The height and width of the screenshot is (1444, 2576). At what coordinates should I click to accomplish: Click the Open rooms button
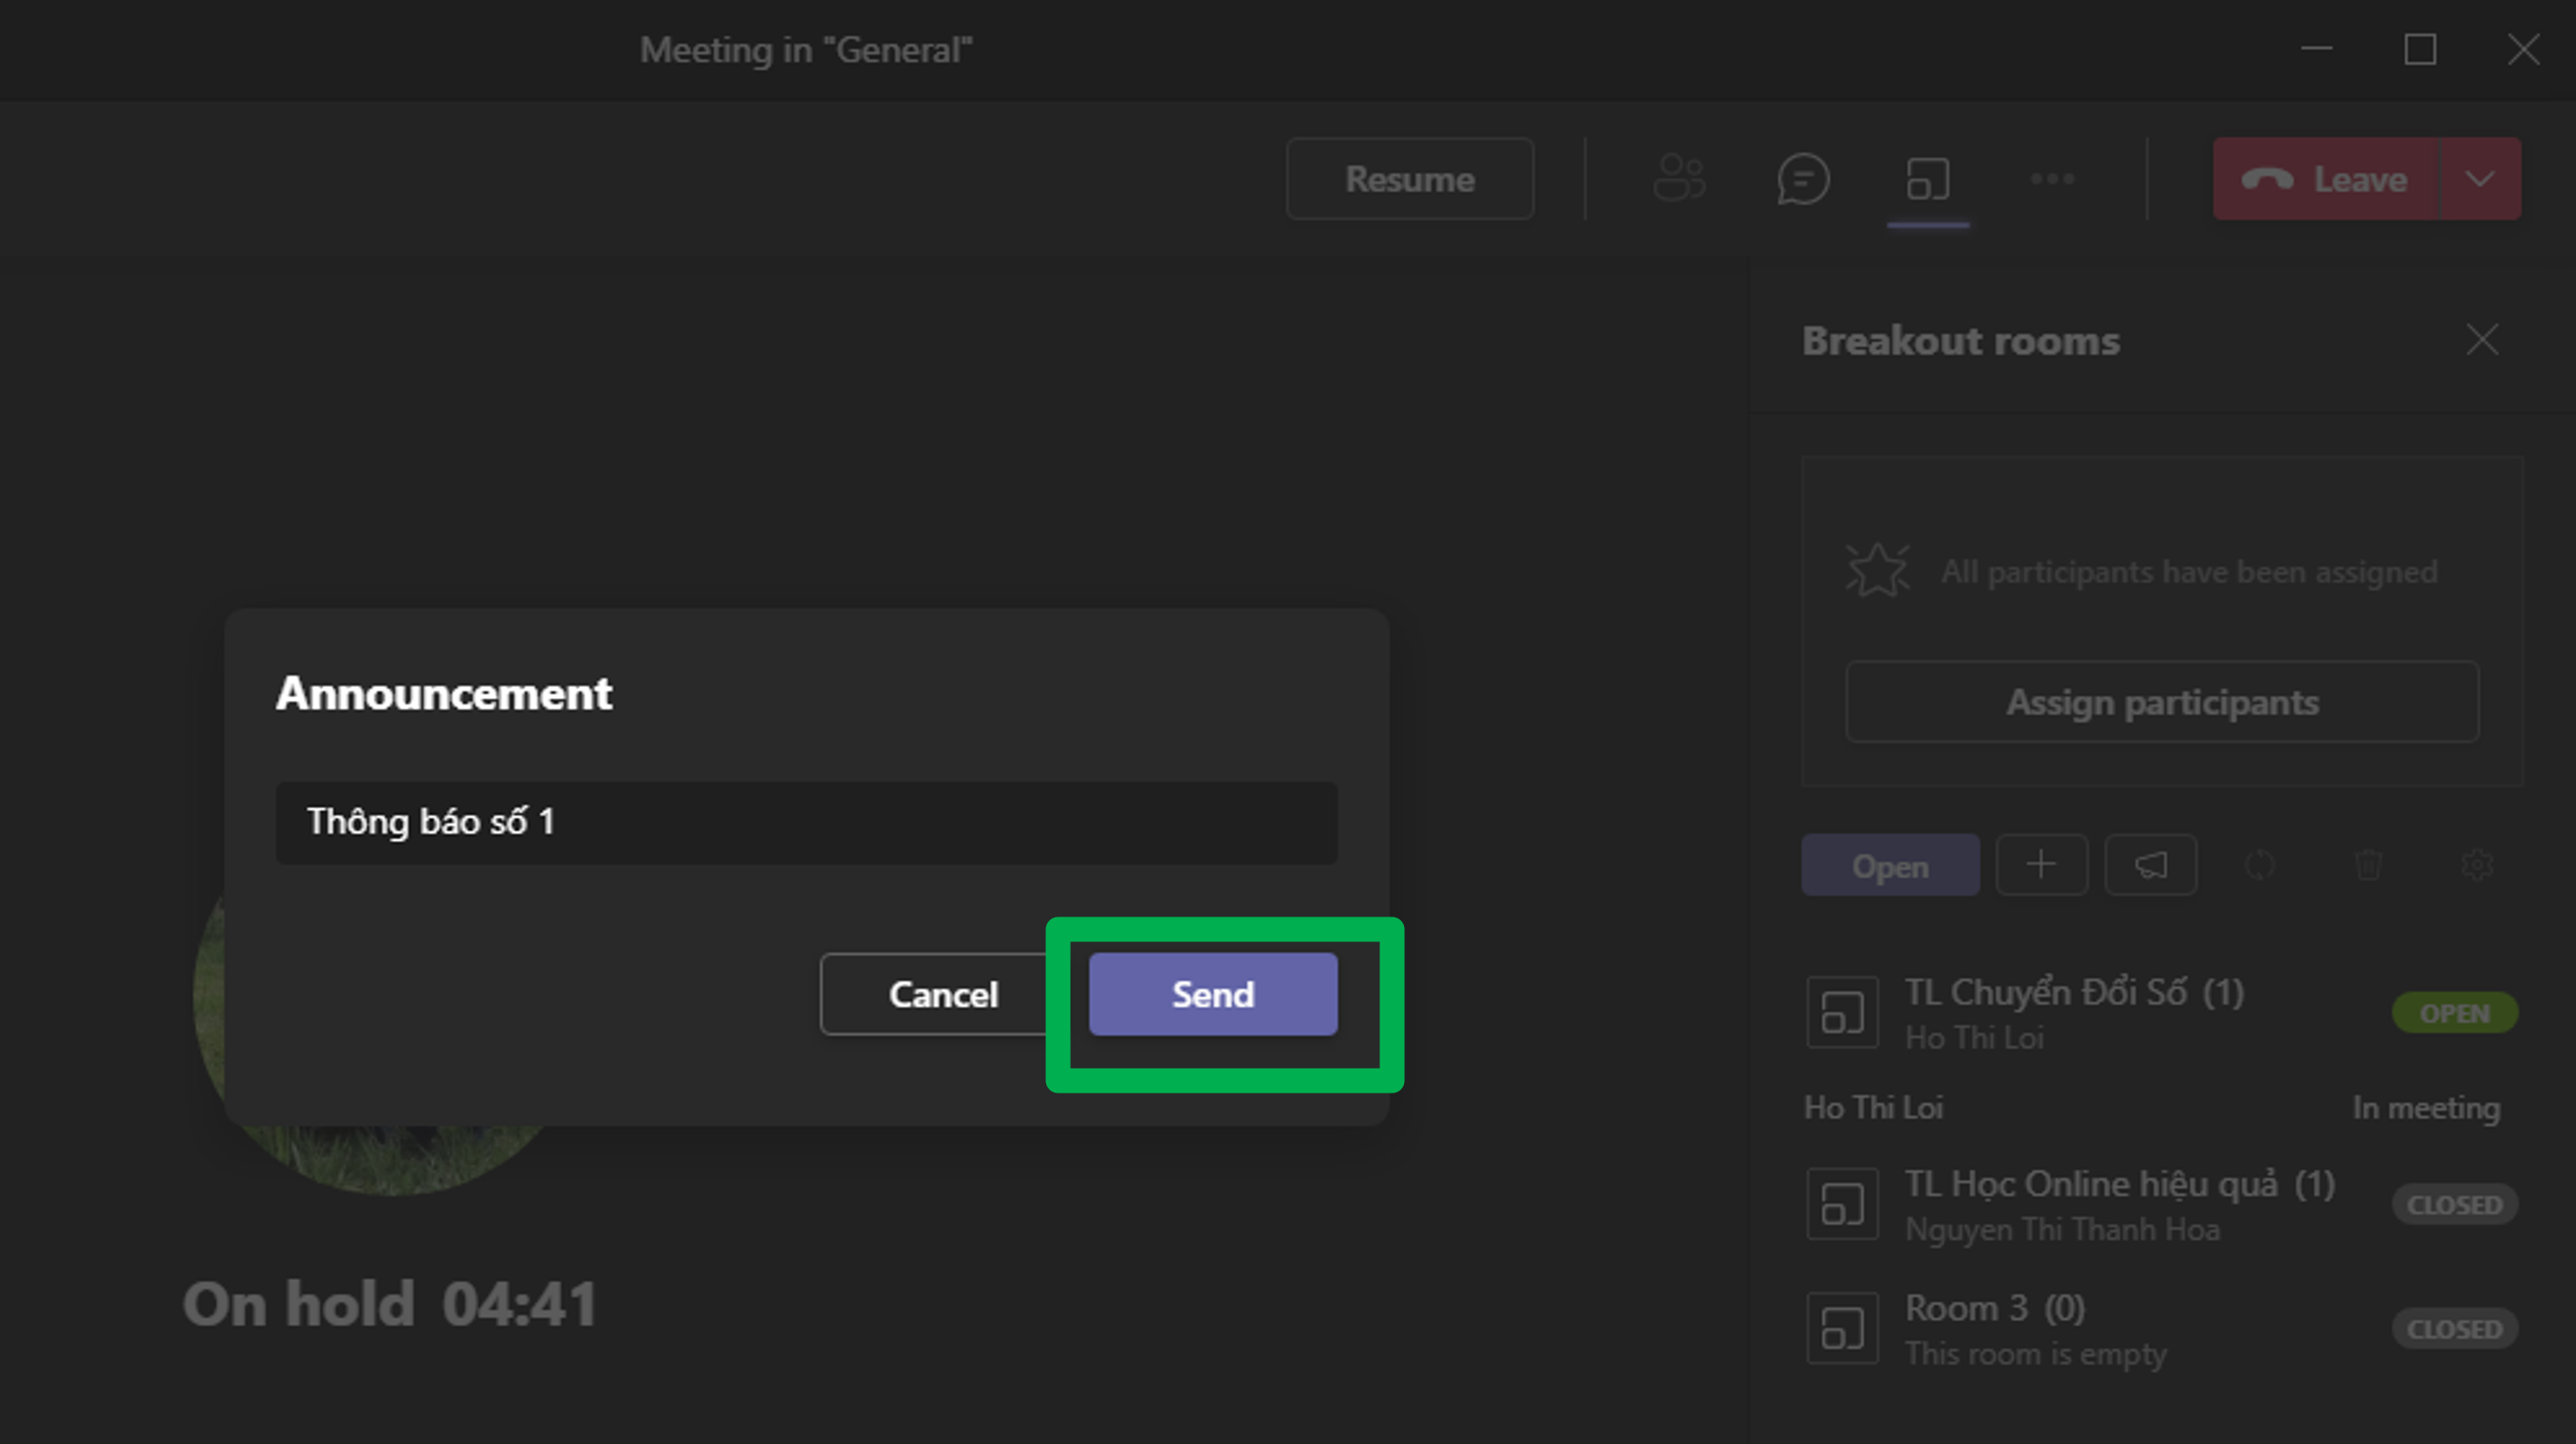click(x=1889, y=866)
